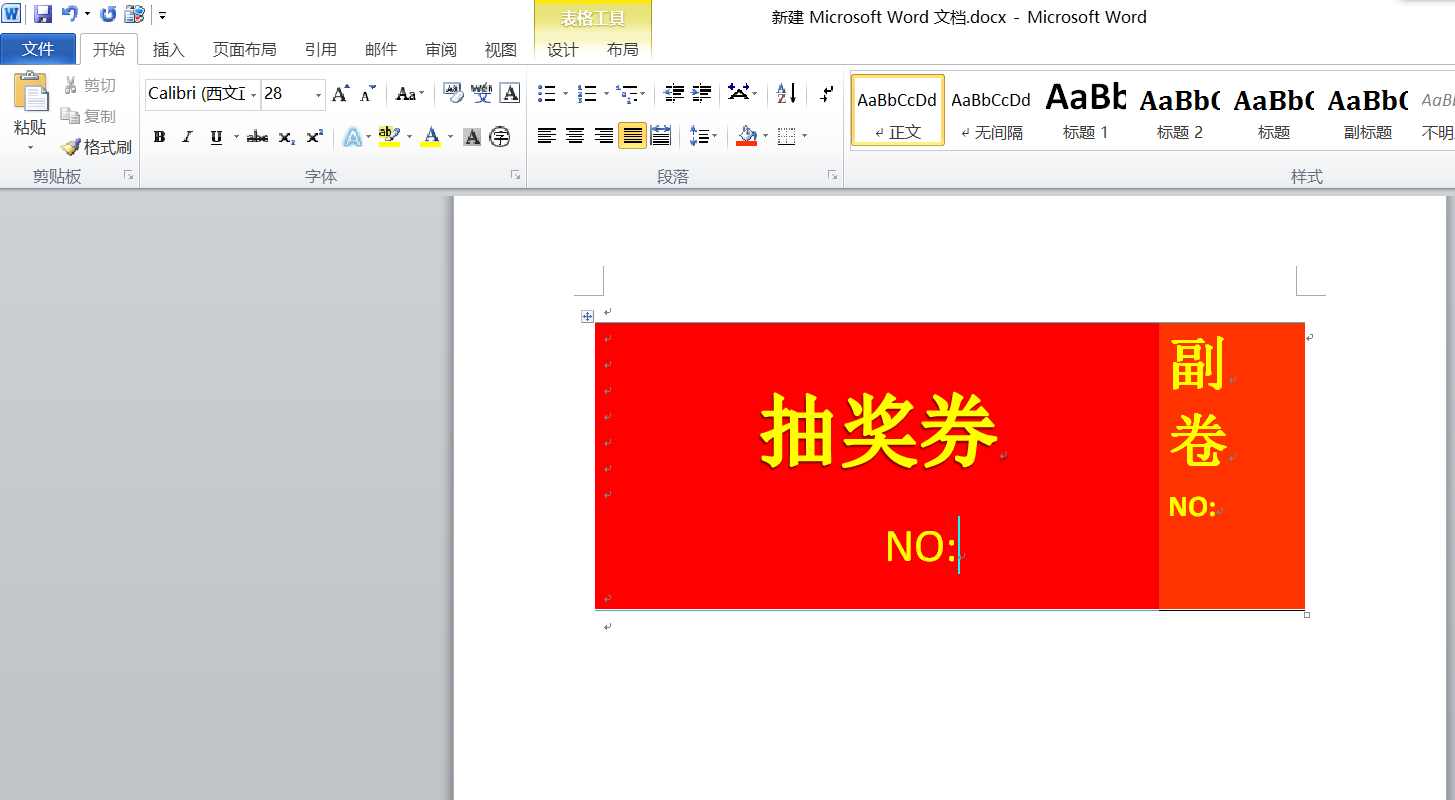This screenshot has height=800, width=1455.
Task: Click the table move handle icon
Action: click(x=588, y=317)
